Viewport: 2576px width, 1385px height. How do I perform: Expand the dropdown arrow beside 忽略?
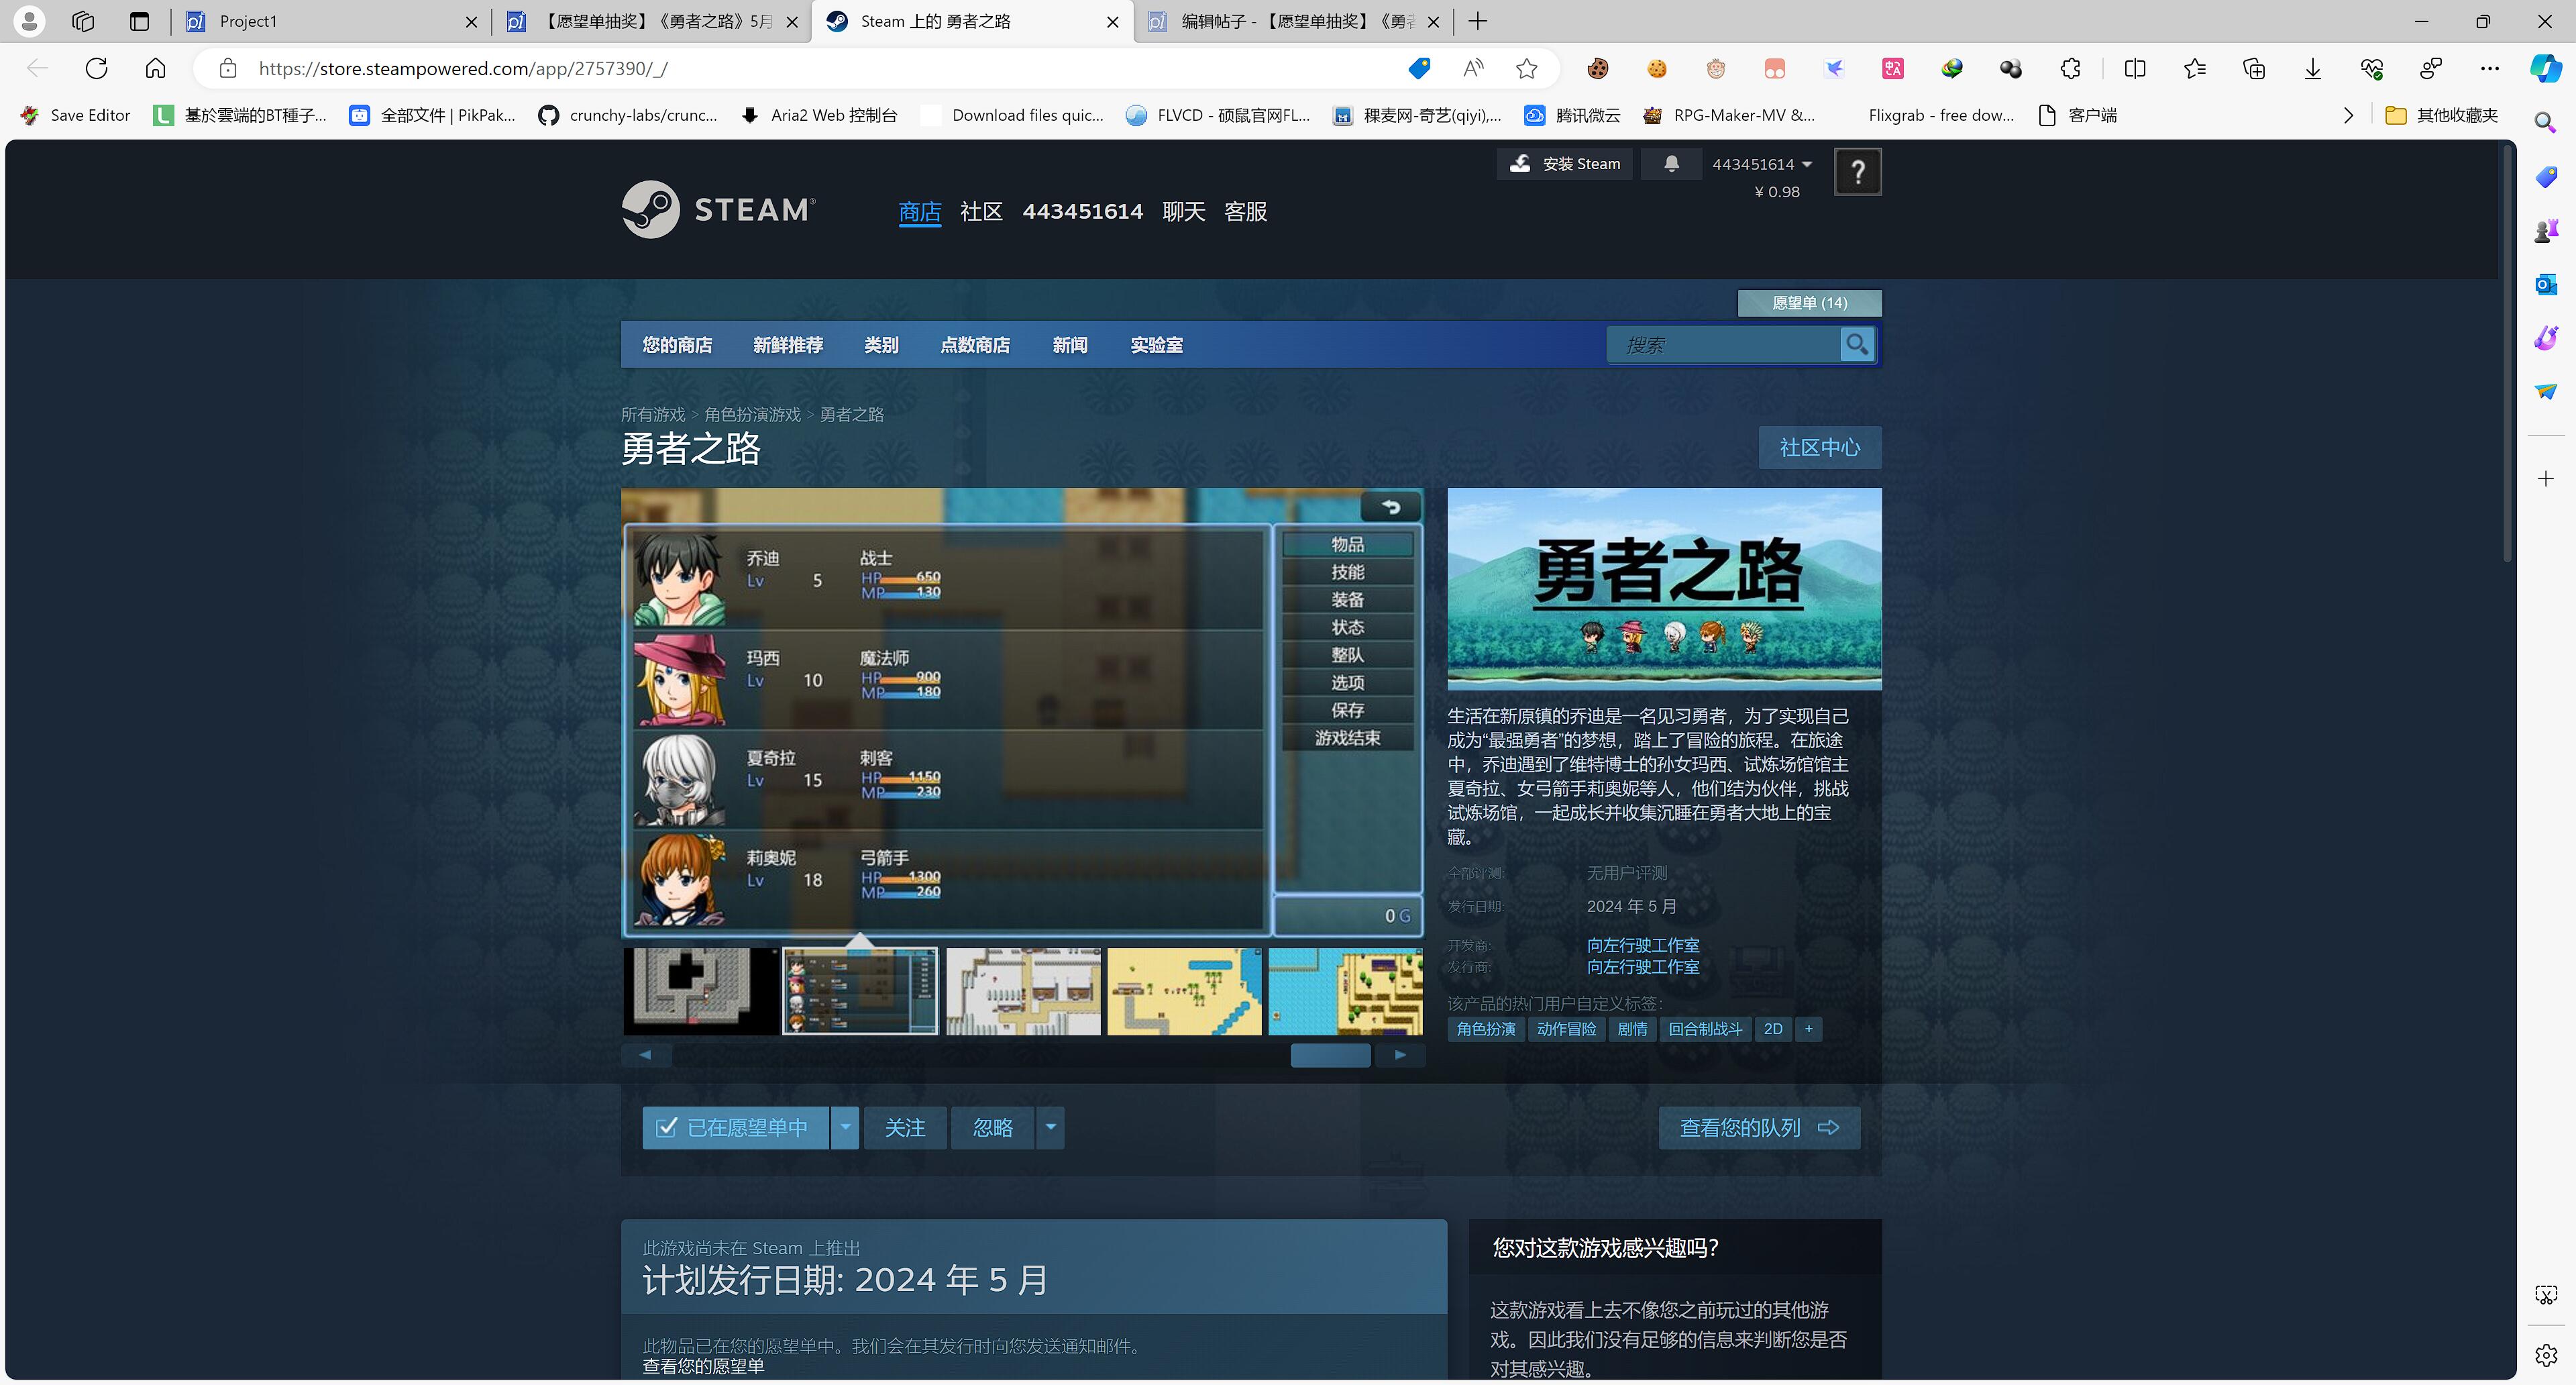pos(1050,1127)
